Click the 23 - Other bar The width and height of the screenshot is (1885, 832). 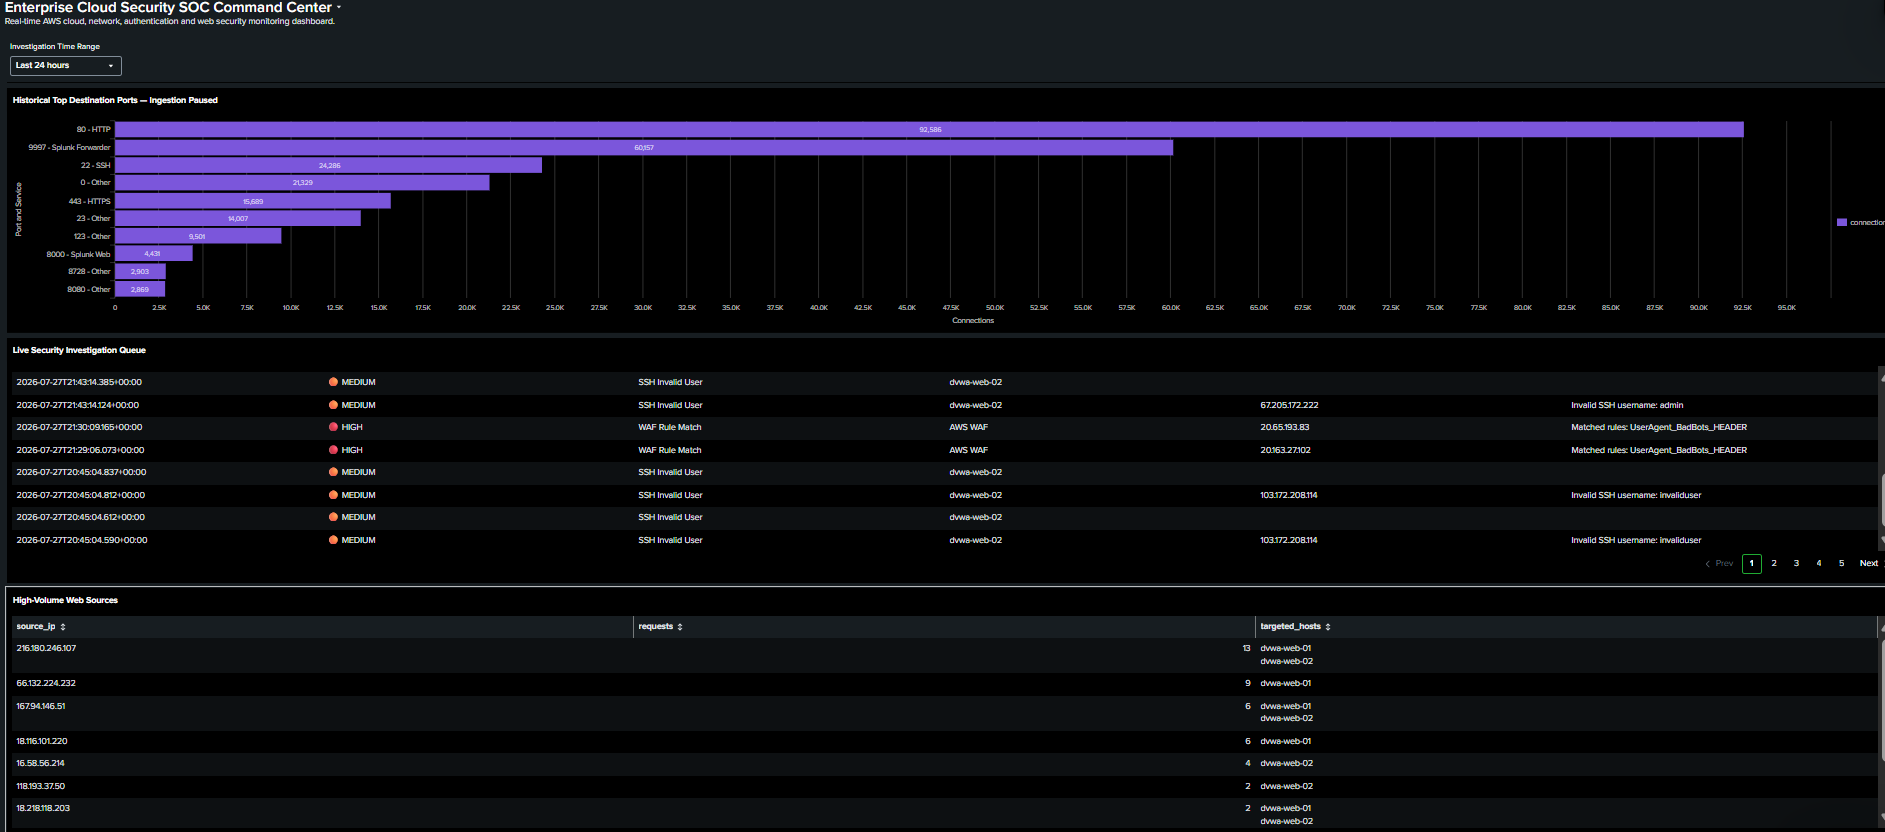[238, 218]
